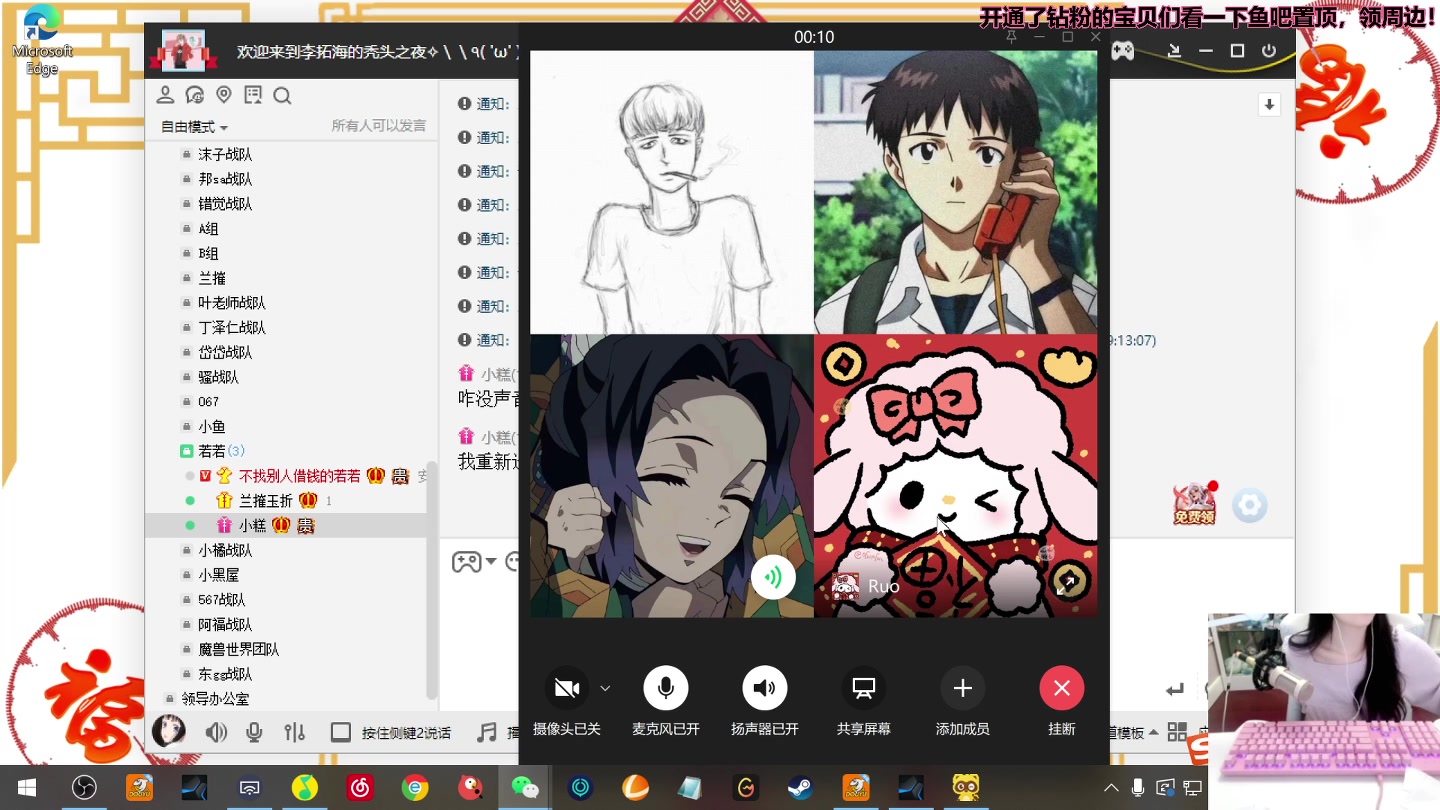The image size is (1440, 810).
Task: Mute the microphone in the call
Action: click(x=666, y=688)
